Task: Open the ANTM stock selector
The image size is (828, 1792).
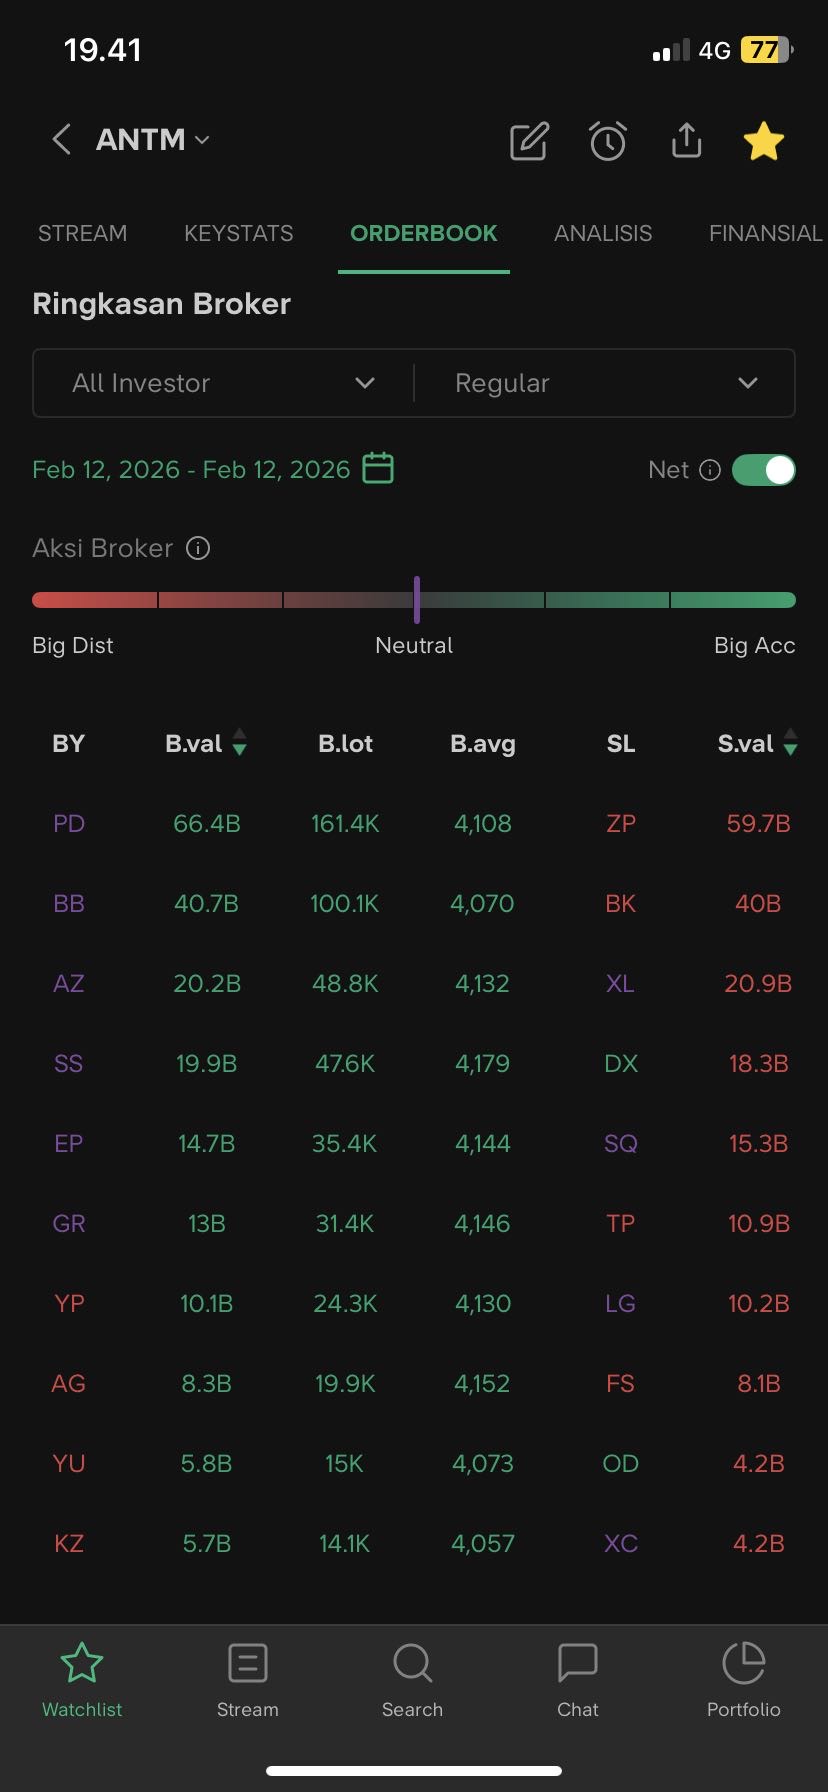Action: click(153, 140)
